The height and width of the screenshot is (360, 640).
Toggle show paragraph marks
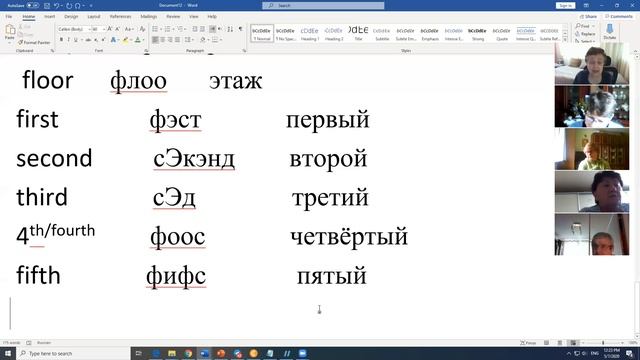240,29
